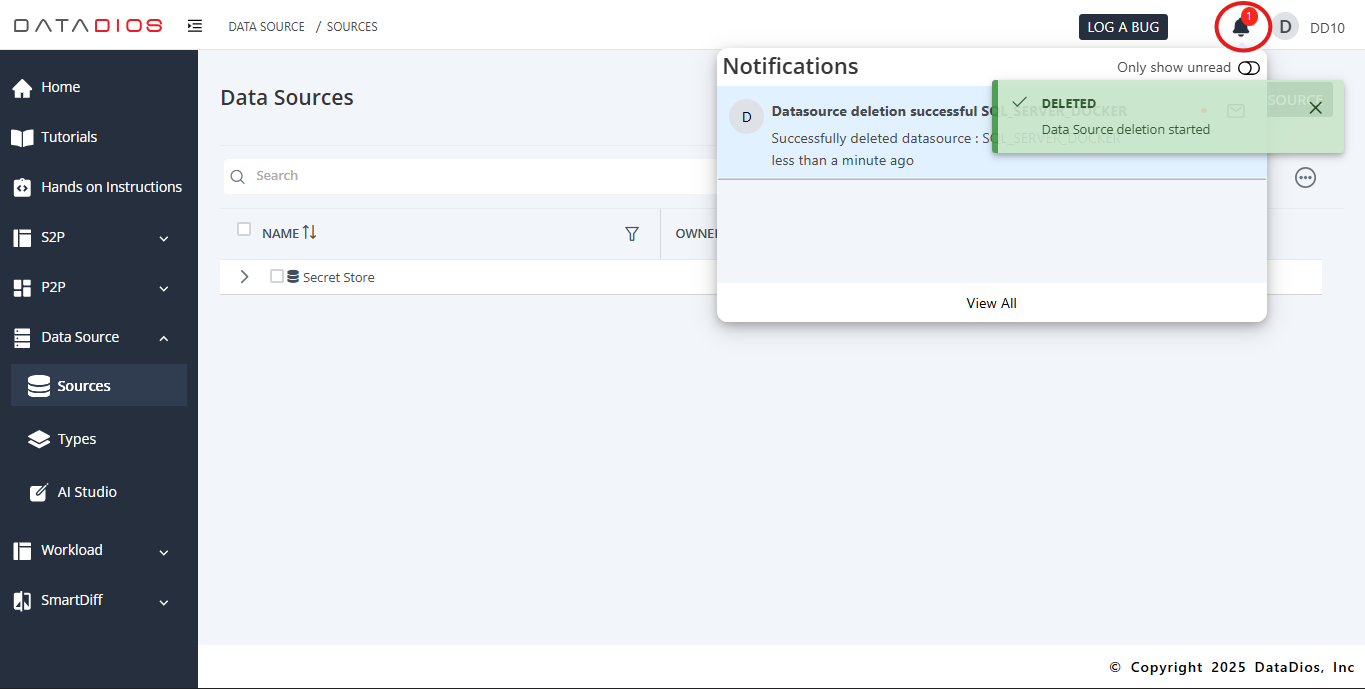Open the filter icon in Name column
The width and height of the screenshot is (1365, 689).
pos(631,234)
